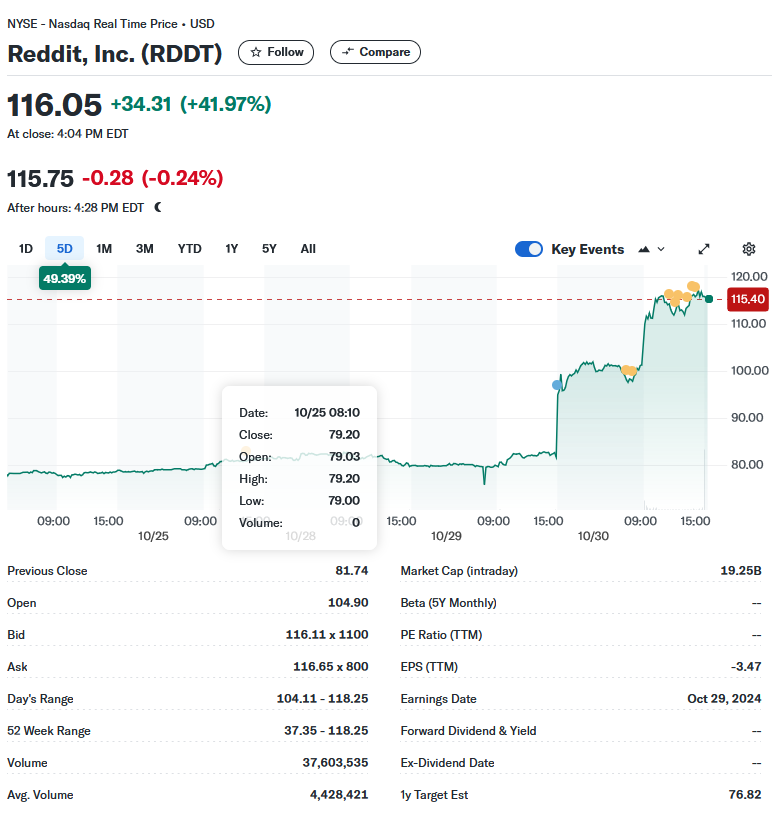
Task: Toggle the Key Events switch off
Action: (x=529, y=249)
